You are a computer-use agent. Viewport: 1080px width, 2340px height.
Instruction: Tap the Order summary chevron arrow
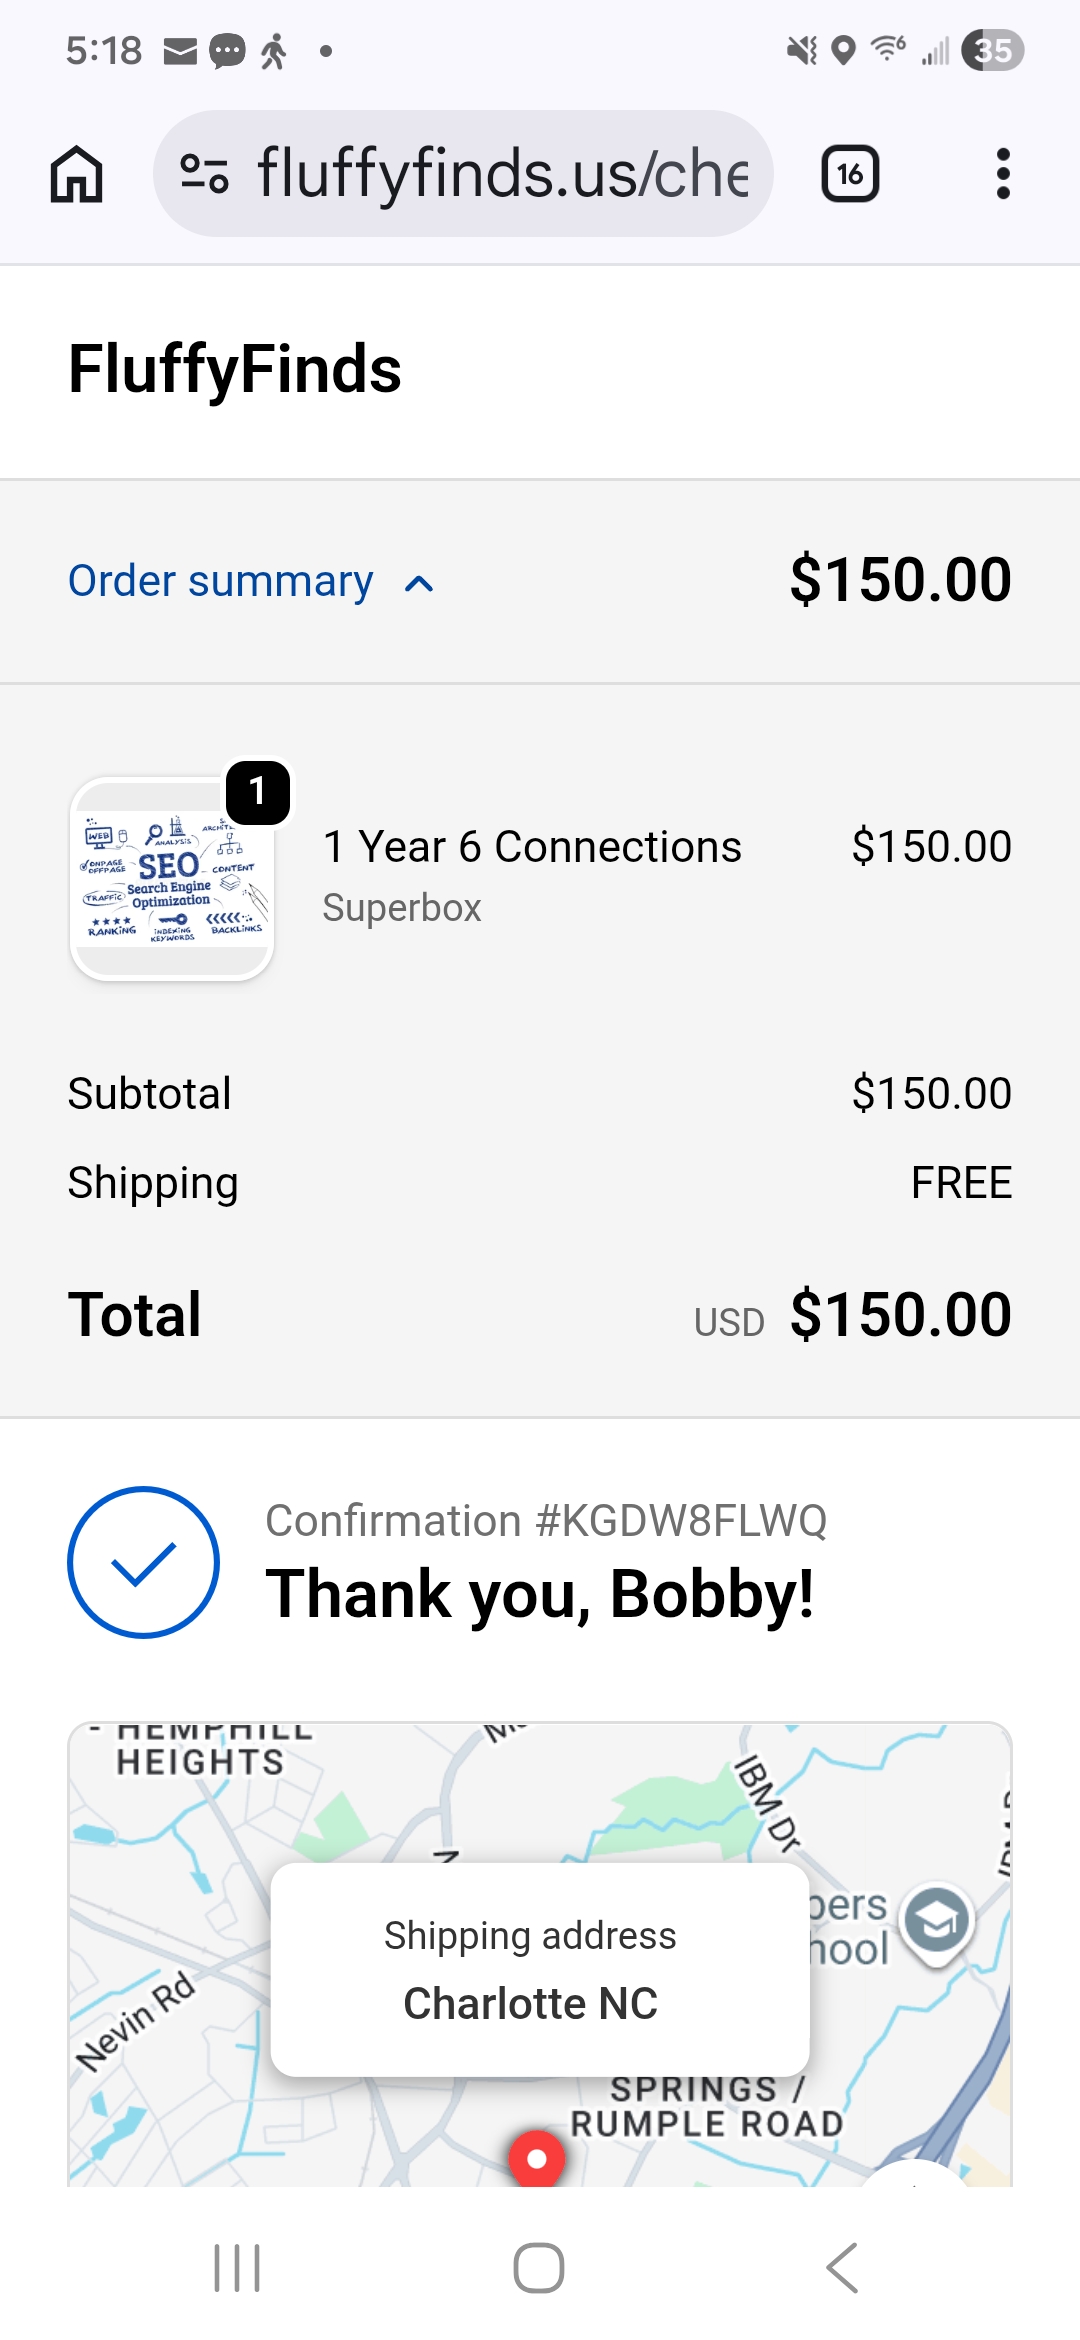click(x=419, y=584)
